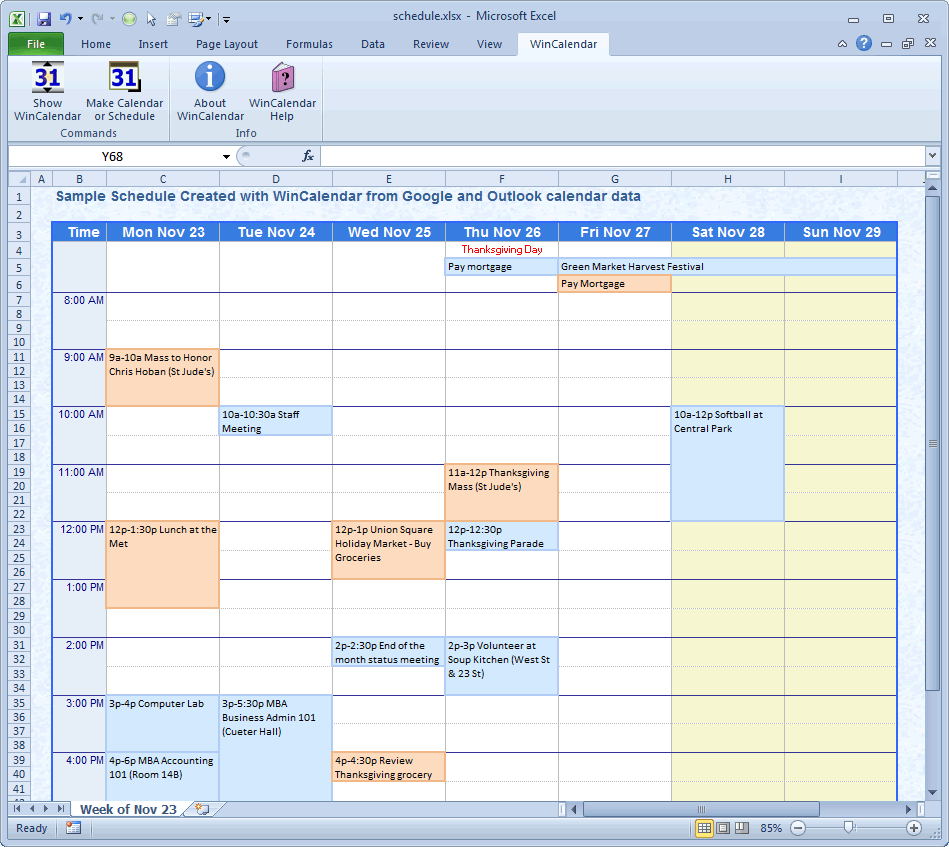
Task: Click the insert function fx icon
Action: [307, 156]
